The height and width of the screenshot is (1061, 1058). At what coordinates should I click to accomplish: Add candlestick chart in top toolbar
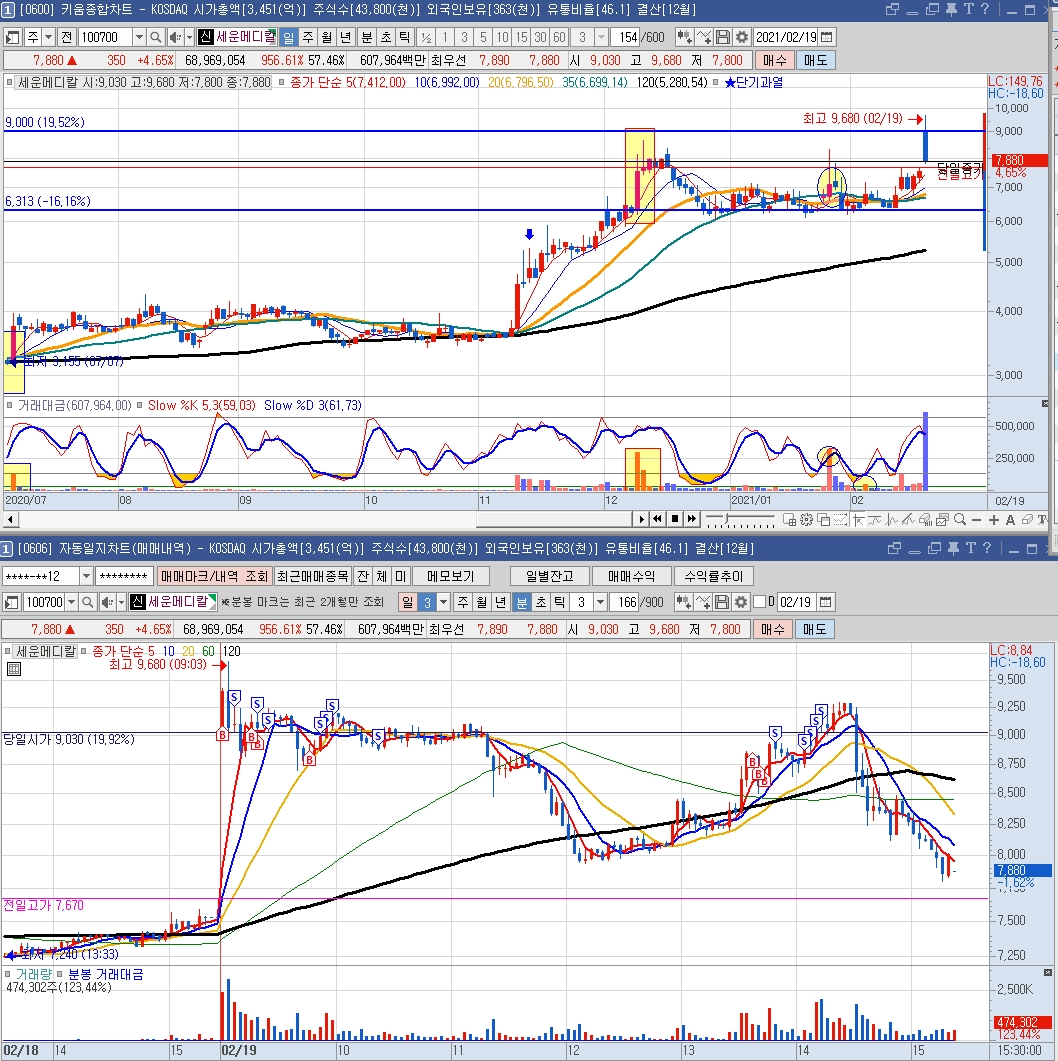click(x=685, y=37)
